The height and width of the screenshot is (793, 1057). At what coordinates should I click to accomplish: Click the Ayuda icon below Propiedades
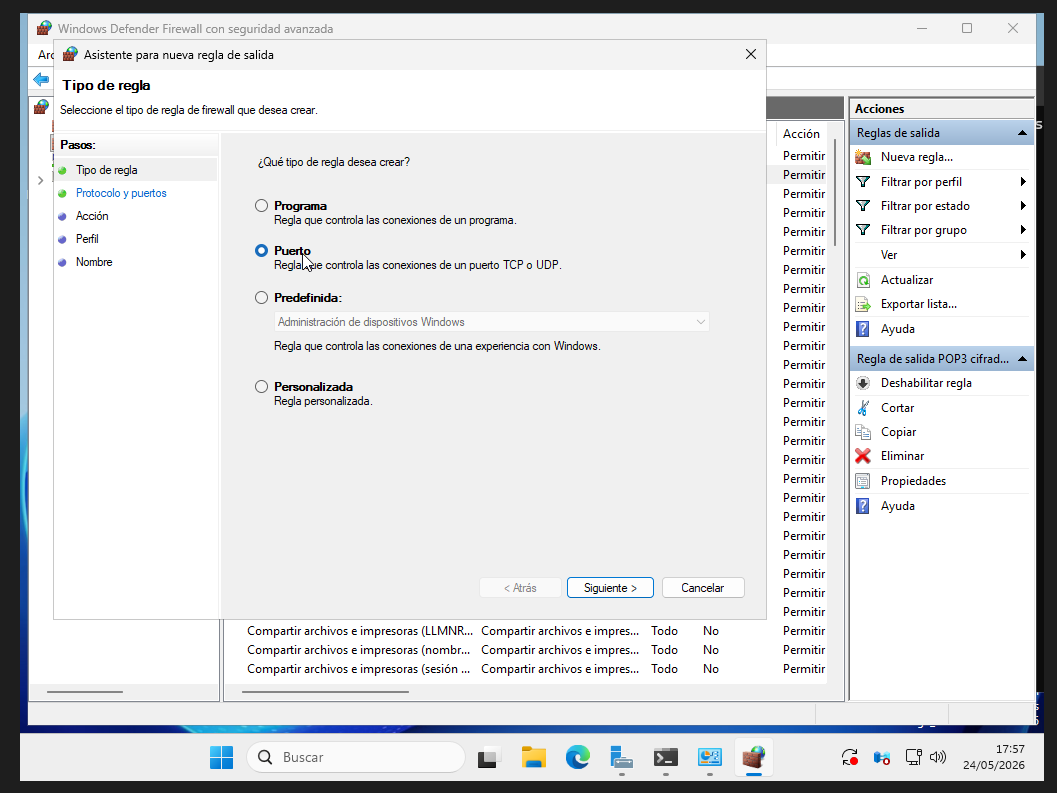[x=863, y=506]
